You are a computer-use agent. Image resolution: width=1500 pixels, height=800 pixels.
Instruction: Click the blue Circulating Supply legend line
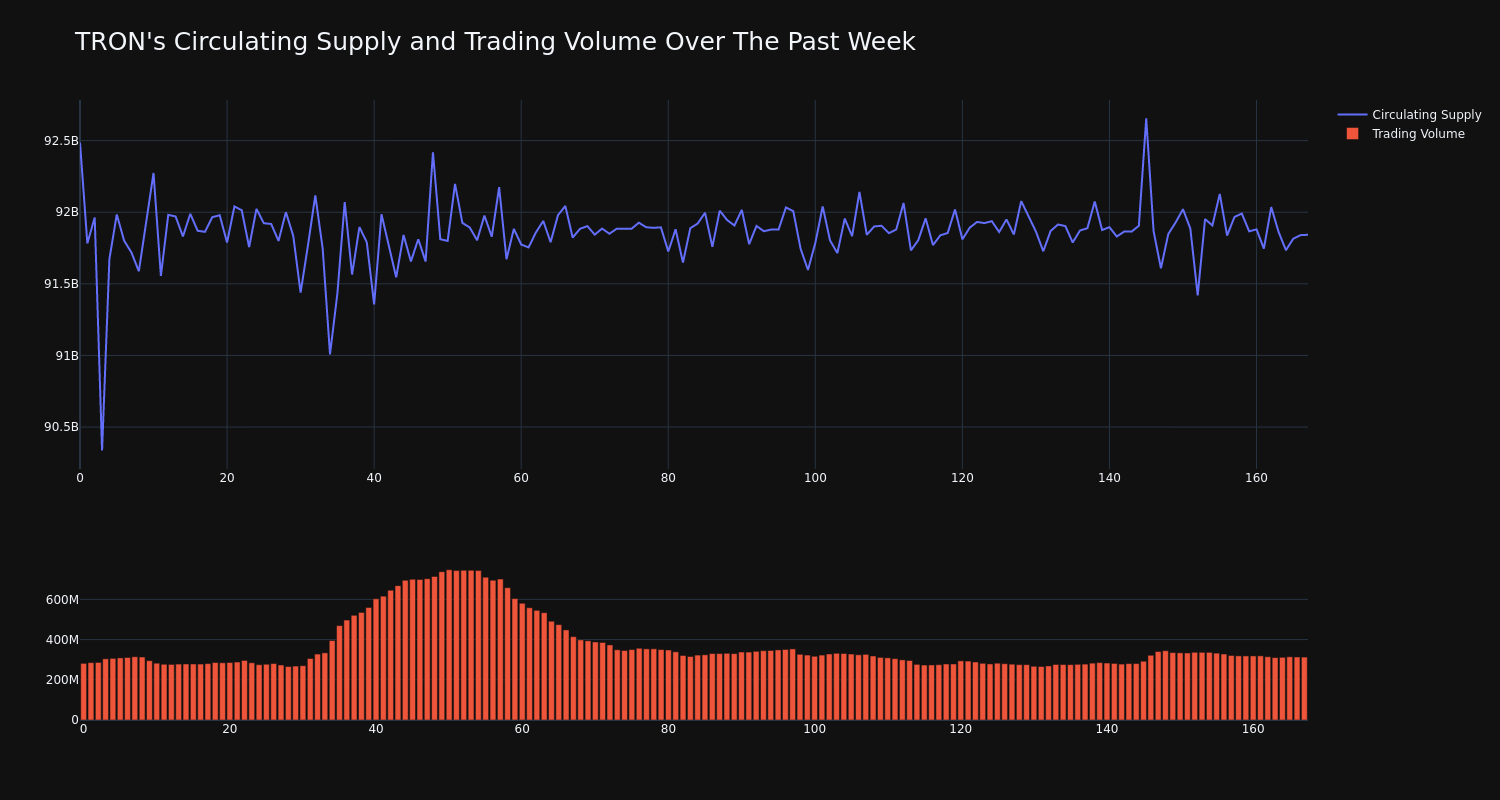1352,115
